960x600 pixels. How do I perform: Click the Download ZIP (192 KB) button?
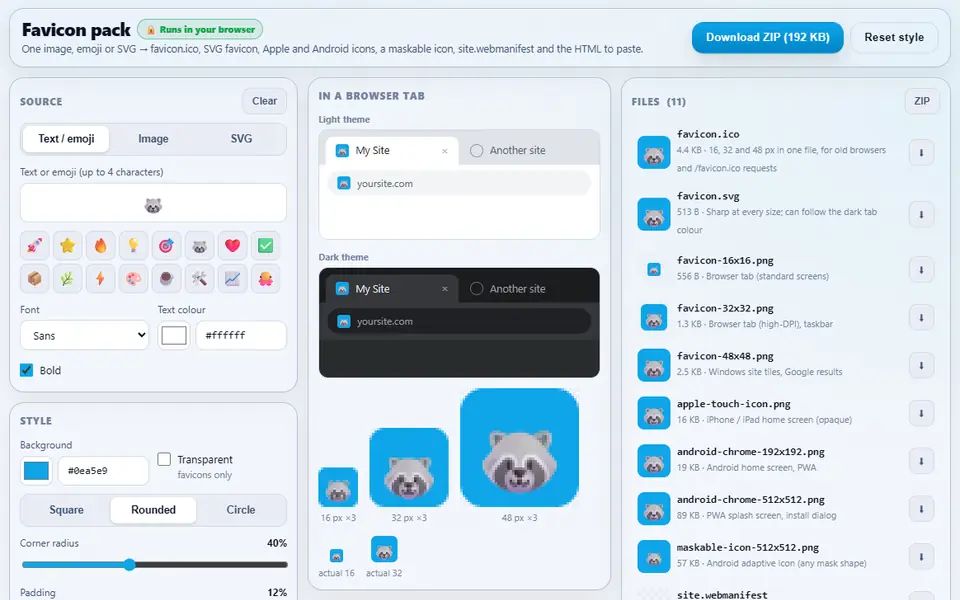pyautogui.click(x=768, y=37)
